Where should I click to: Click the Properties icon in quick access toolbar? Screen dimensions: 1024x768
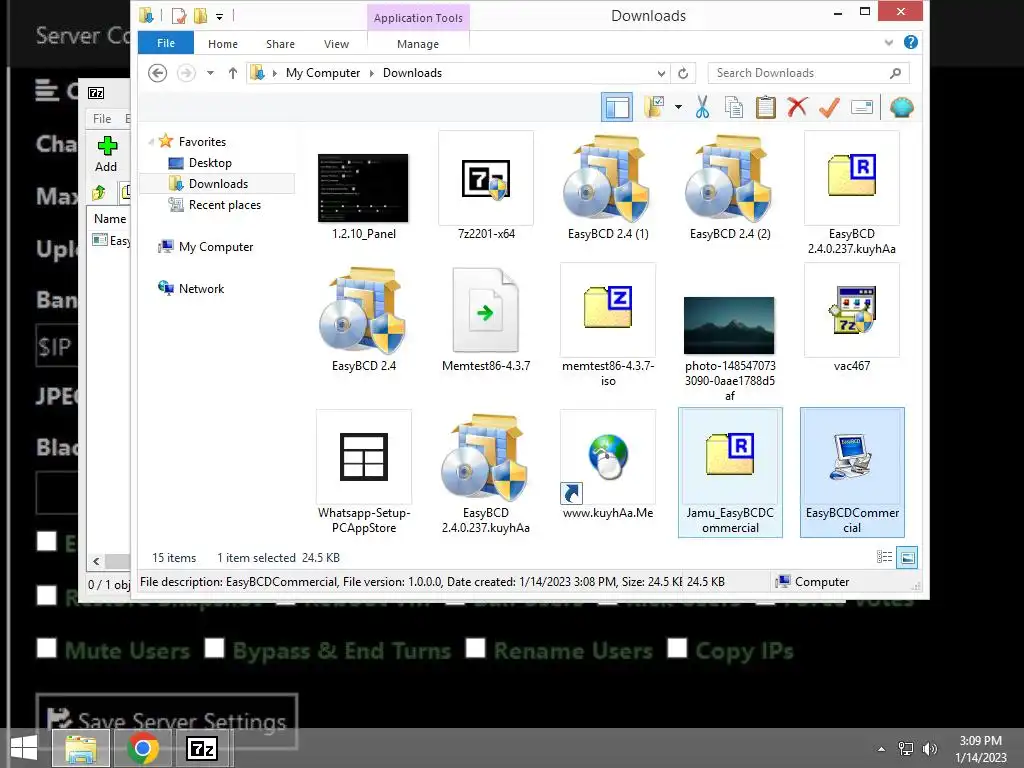tap(179, 16)
